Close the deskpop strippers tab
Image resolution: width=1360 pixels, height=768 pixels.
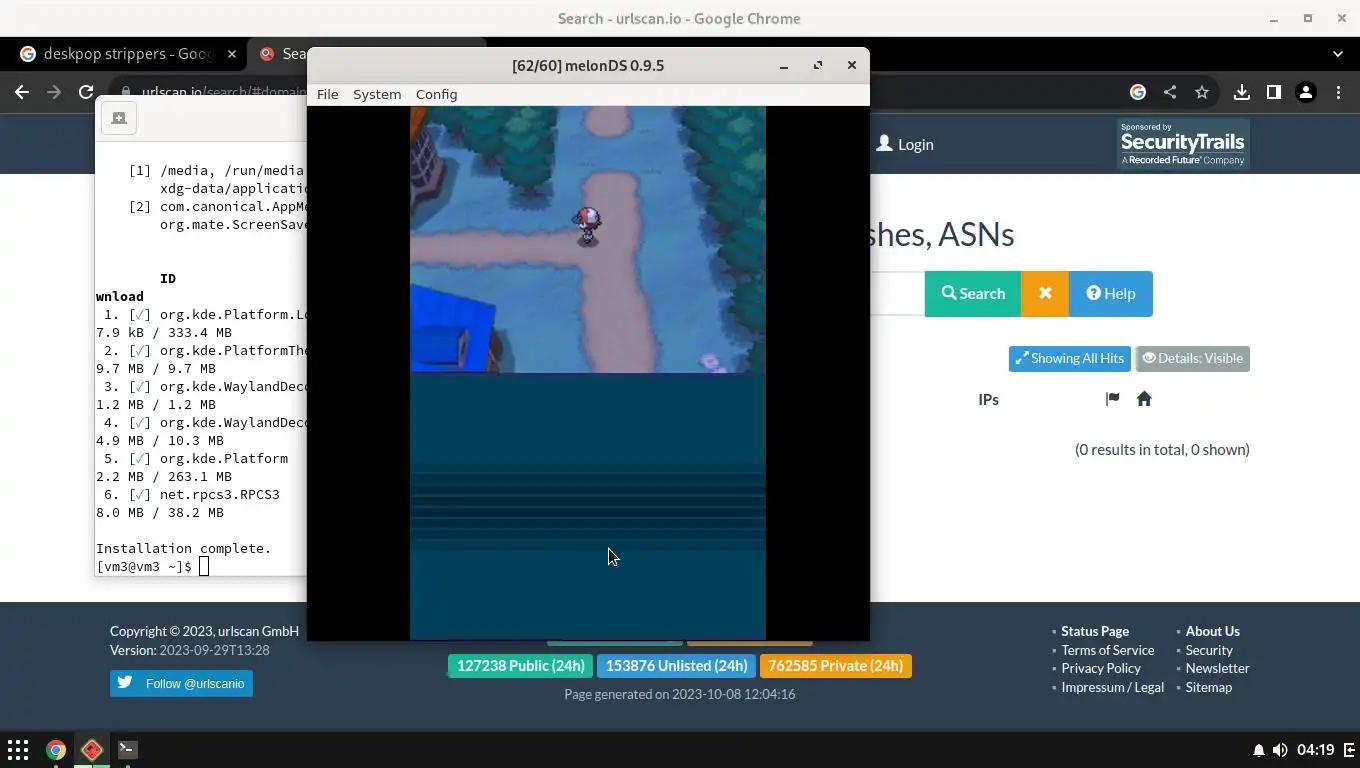point(232,54)
